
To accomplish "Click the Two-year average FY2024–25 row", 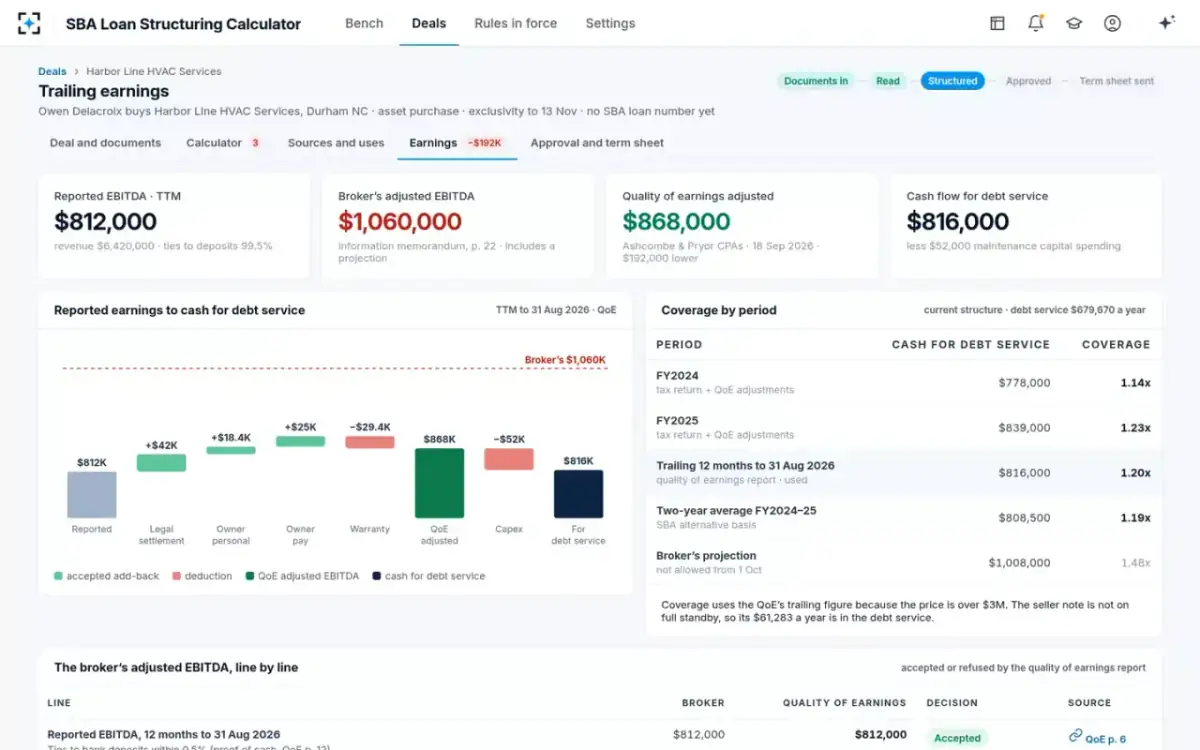I will pos(904,518).
